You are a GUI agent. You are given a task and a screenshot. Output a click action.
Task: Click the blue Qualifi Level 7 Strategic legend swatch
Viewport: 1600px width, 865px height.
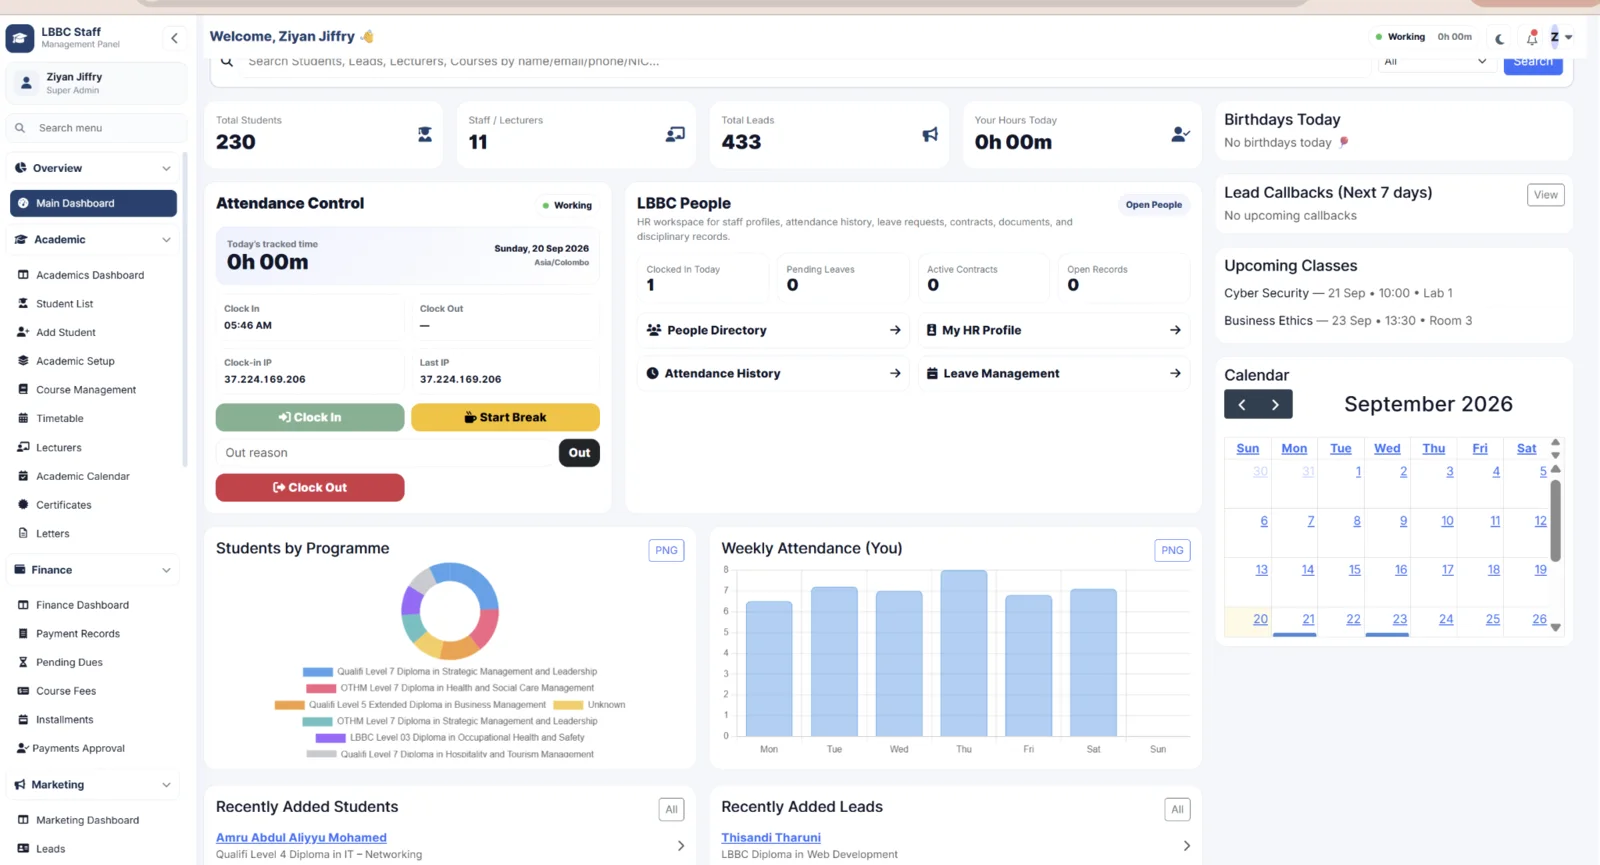coord(318,672)
